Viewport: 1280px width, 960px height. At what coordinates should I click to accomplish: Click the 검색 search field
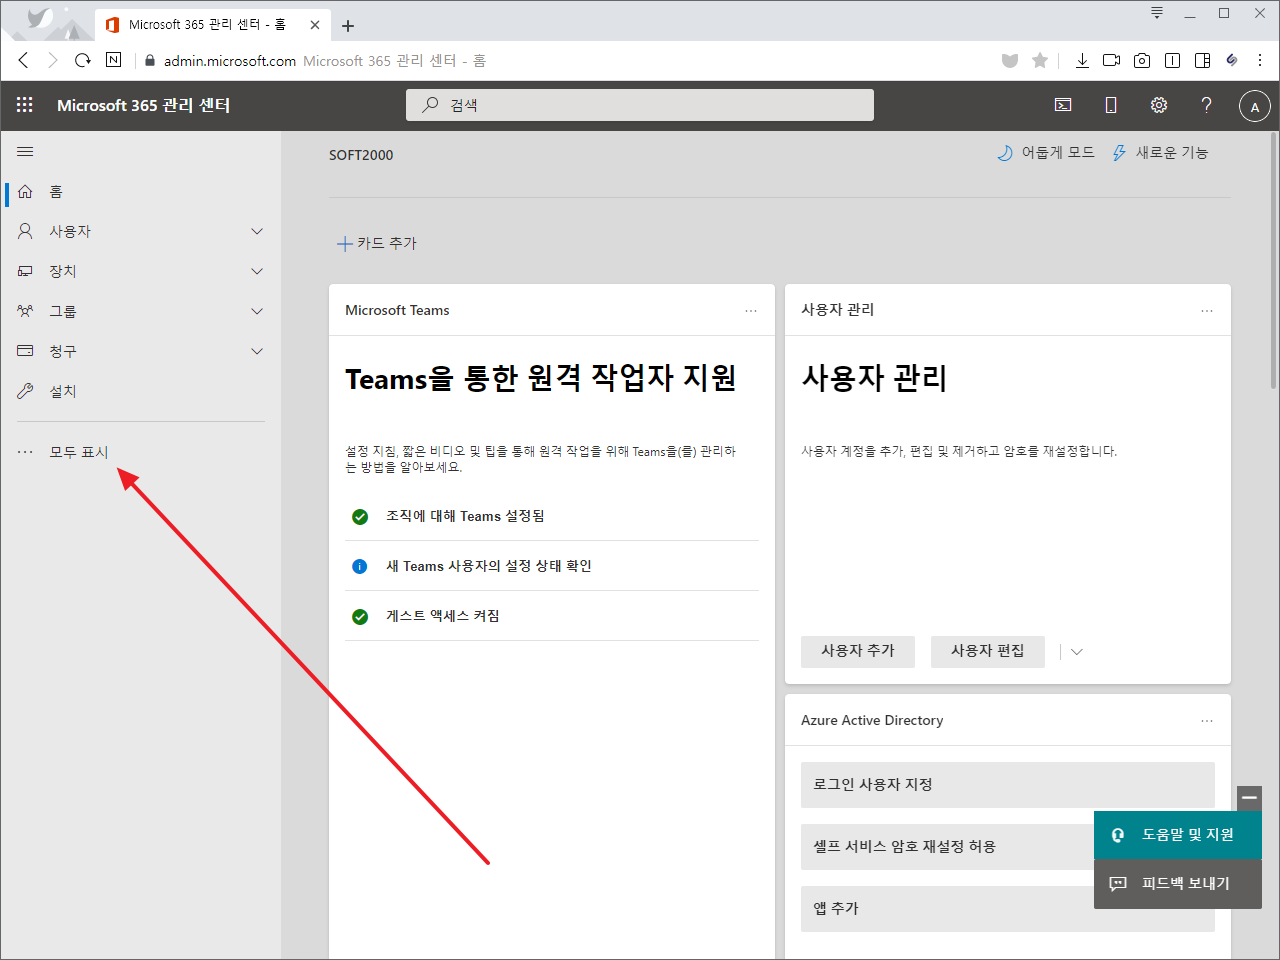(640, 105)
